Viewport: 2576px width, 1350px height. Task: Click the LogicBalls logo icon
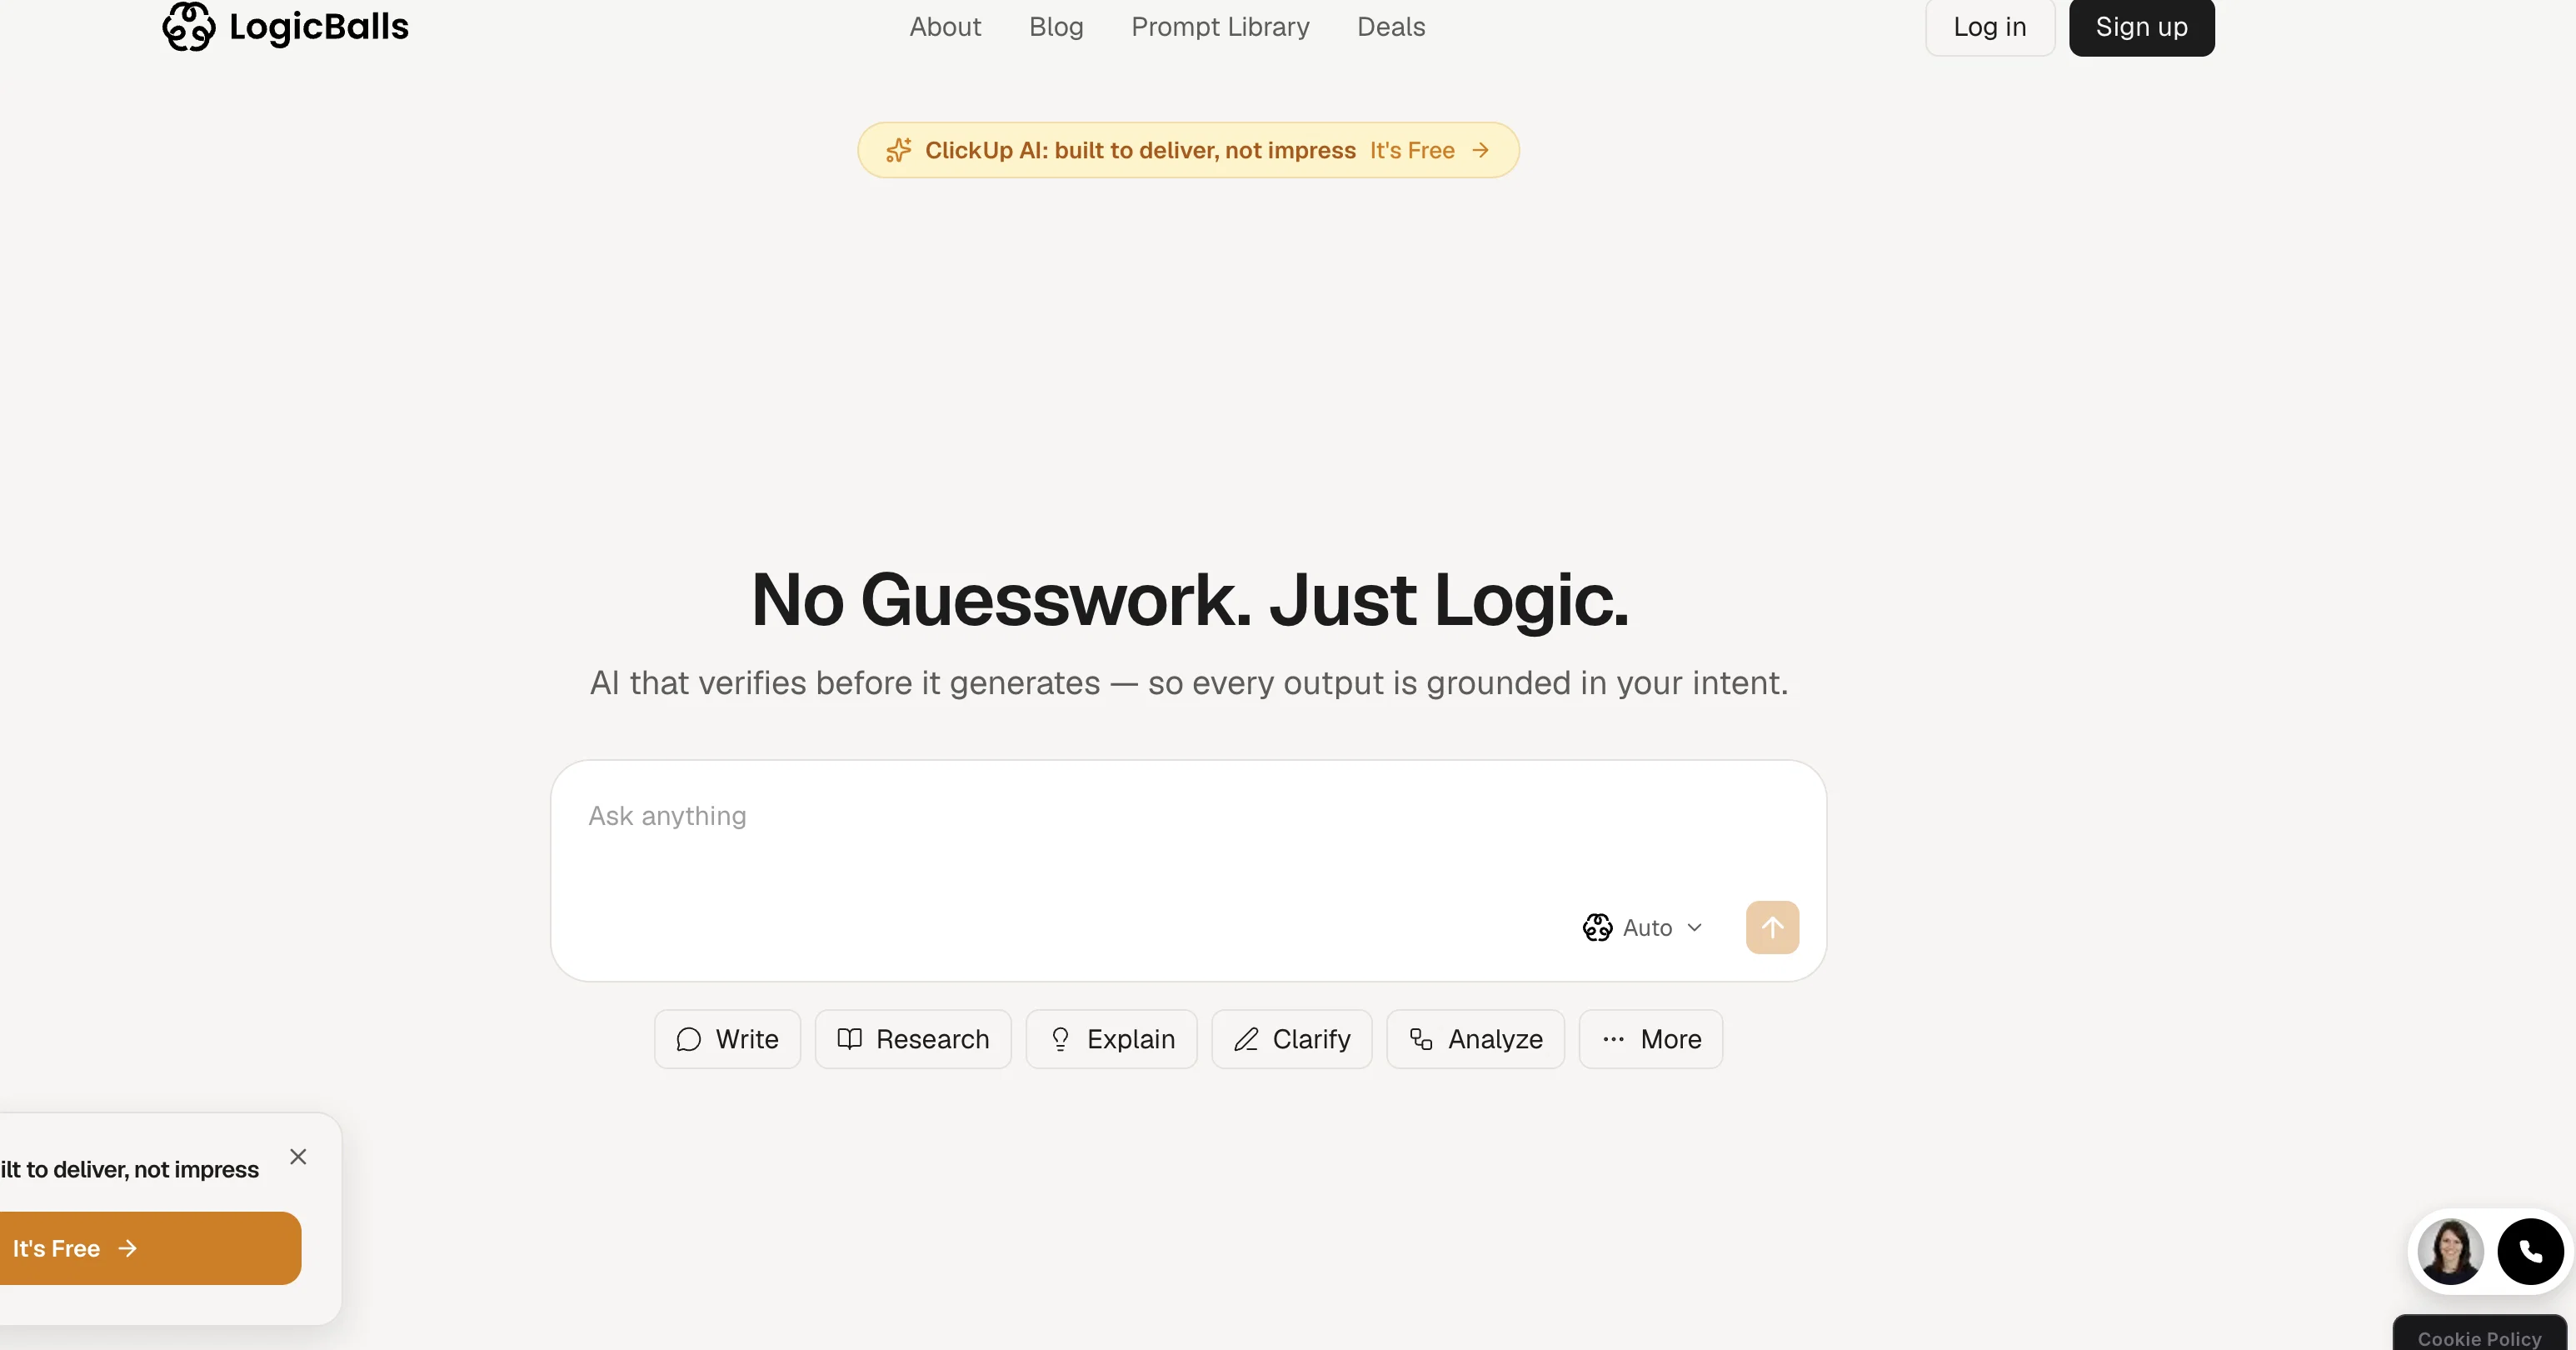tap(188, 26)
